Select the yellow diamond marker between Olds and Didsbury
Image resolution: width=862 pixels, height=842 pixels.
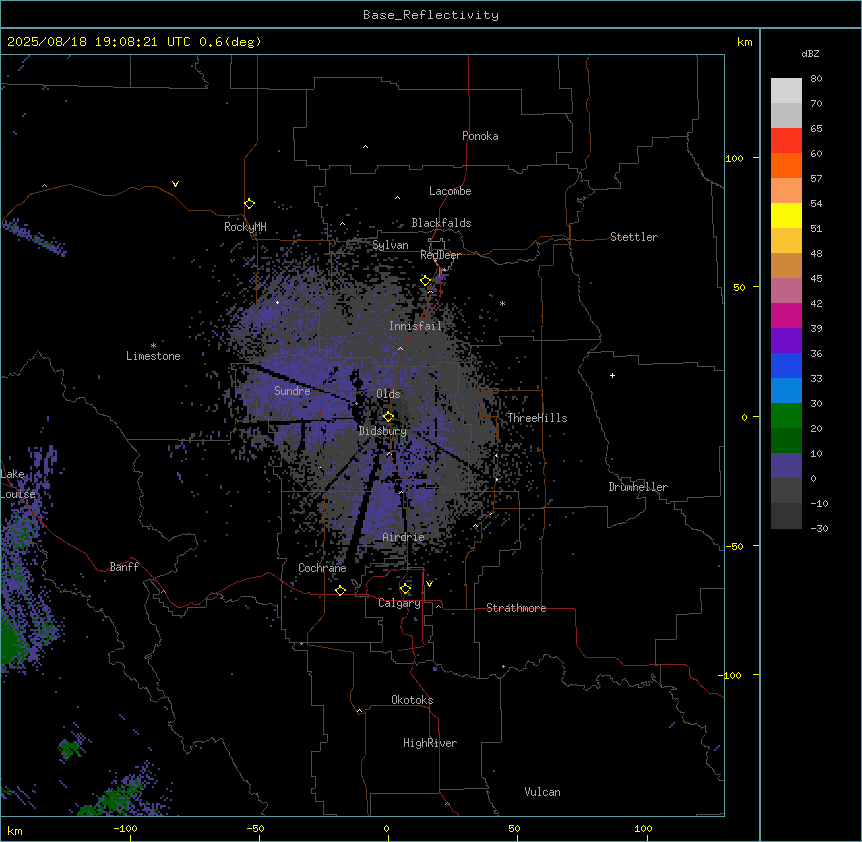coord(389,417)
